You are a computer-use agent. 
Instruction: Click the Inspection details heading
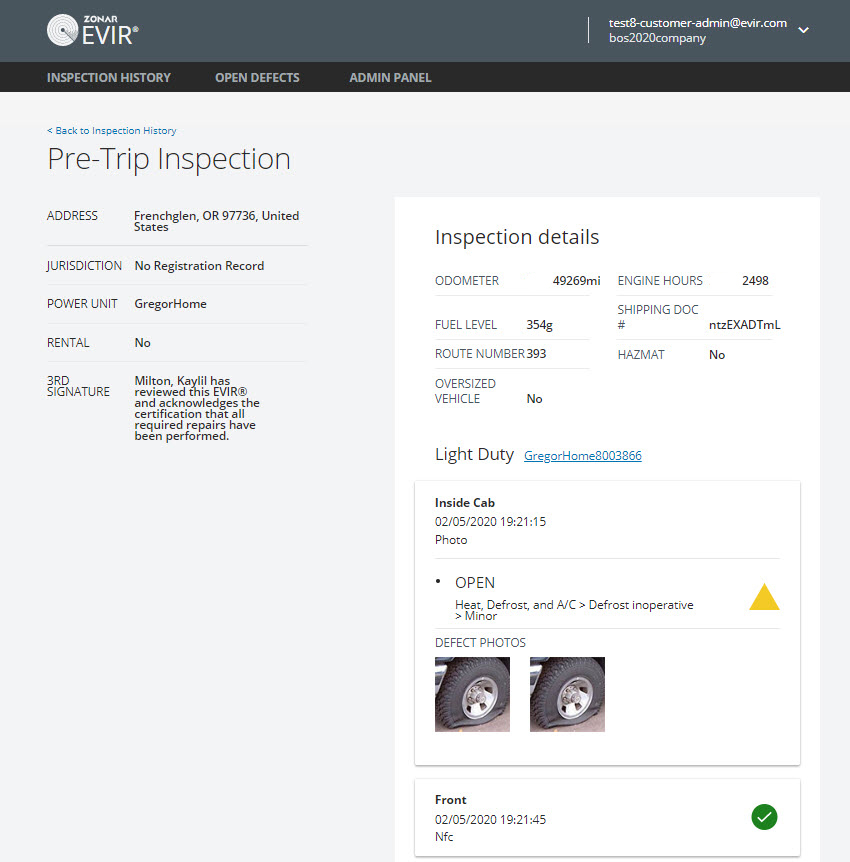(x=517, y=237)
